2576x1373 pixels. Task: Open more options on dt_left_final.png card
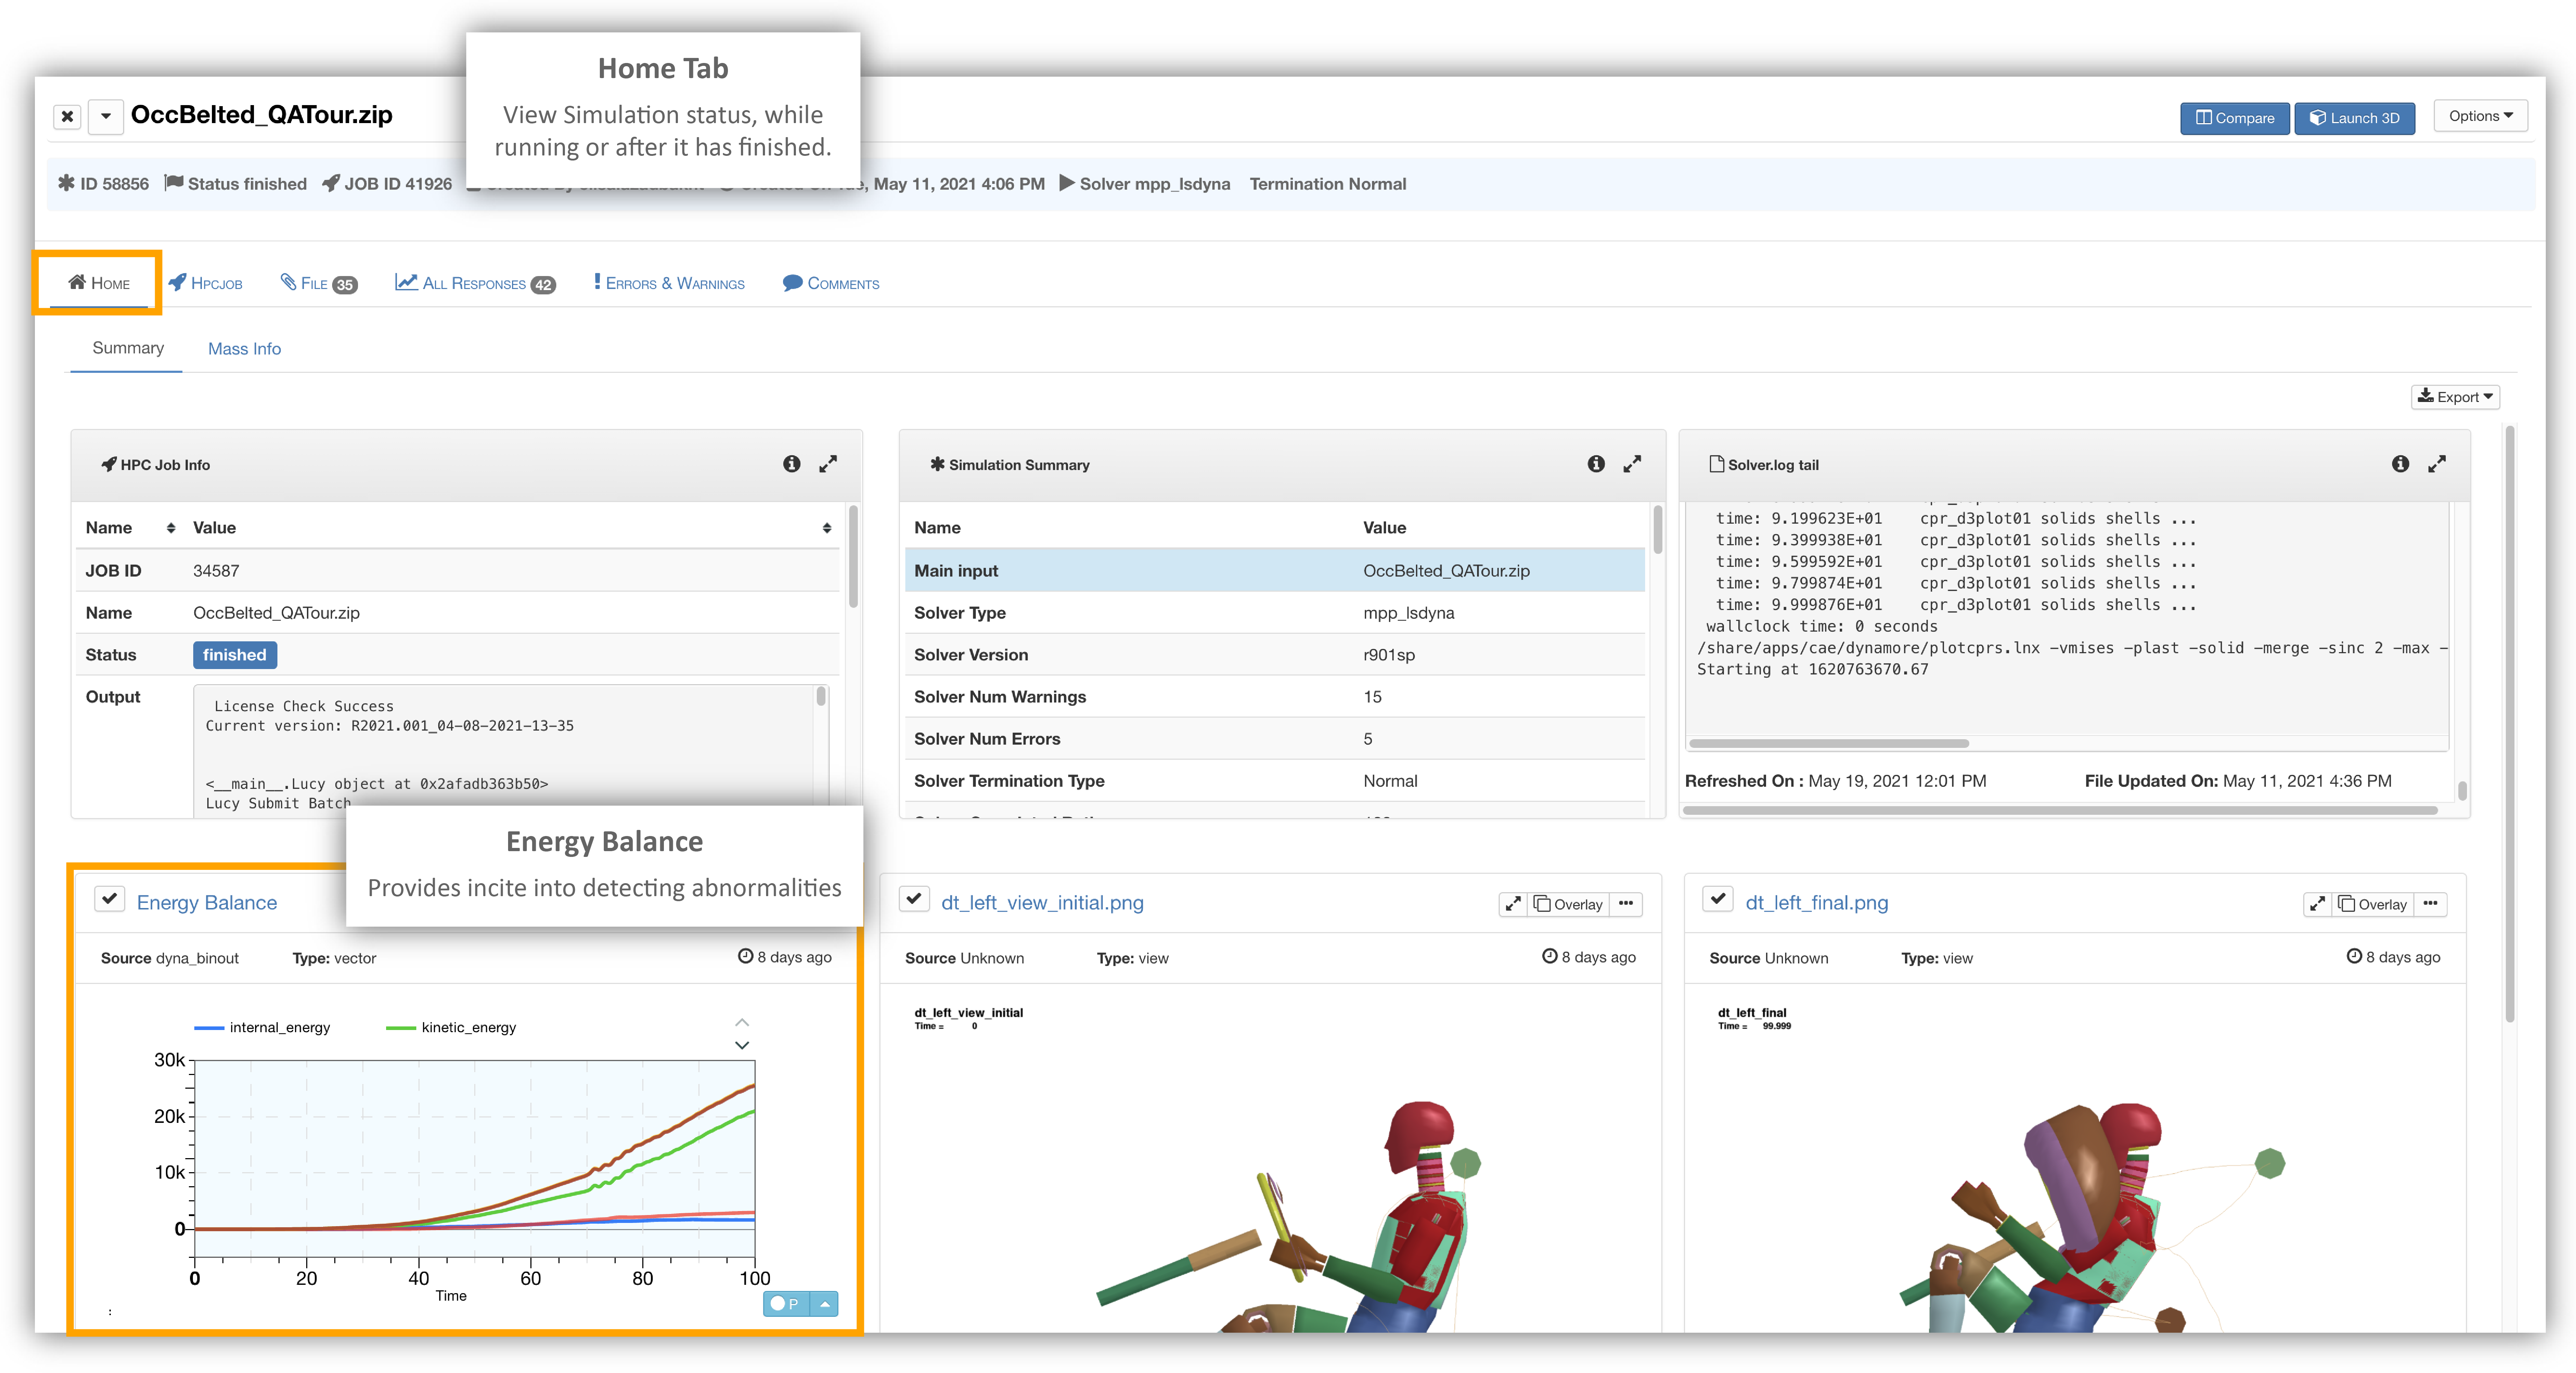click(x=2430, y=904)
